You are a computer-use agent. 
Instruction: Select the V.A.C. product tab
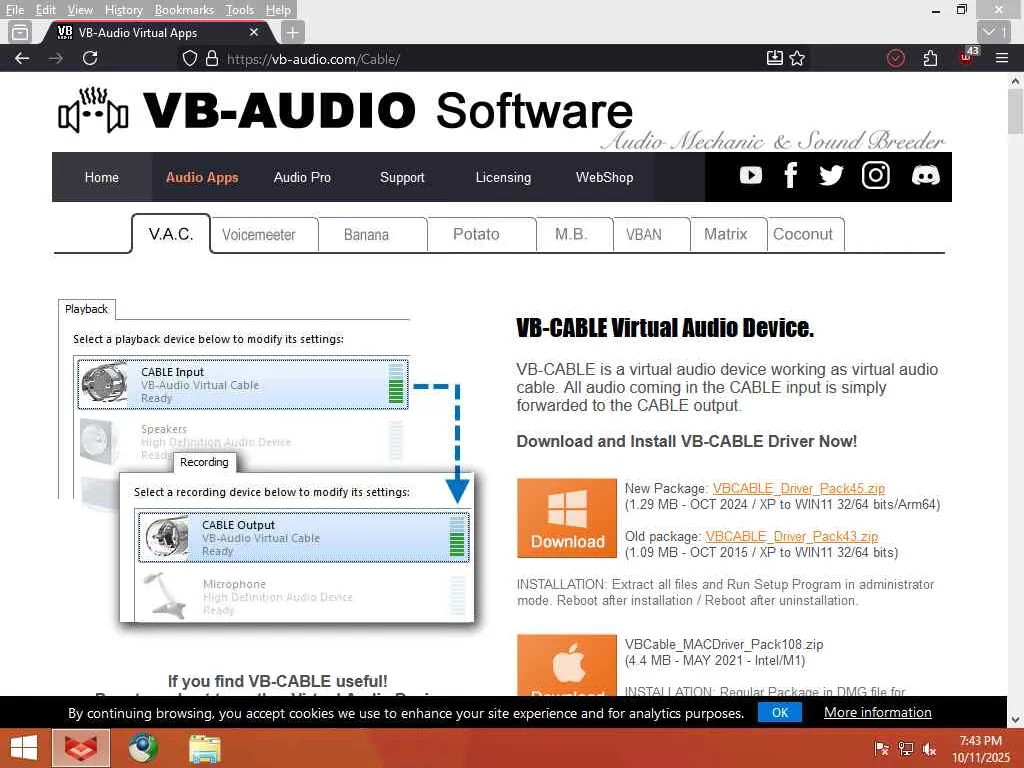[x=171, y=234]
